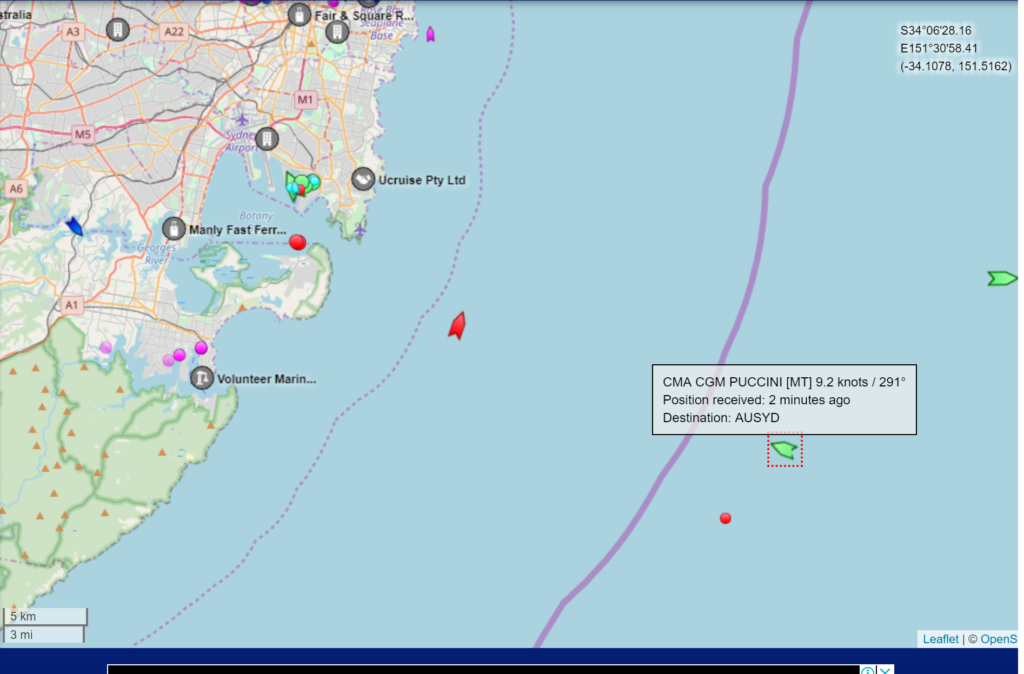Click the building marker at Sydney Airport

tap(266, 139)
